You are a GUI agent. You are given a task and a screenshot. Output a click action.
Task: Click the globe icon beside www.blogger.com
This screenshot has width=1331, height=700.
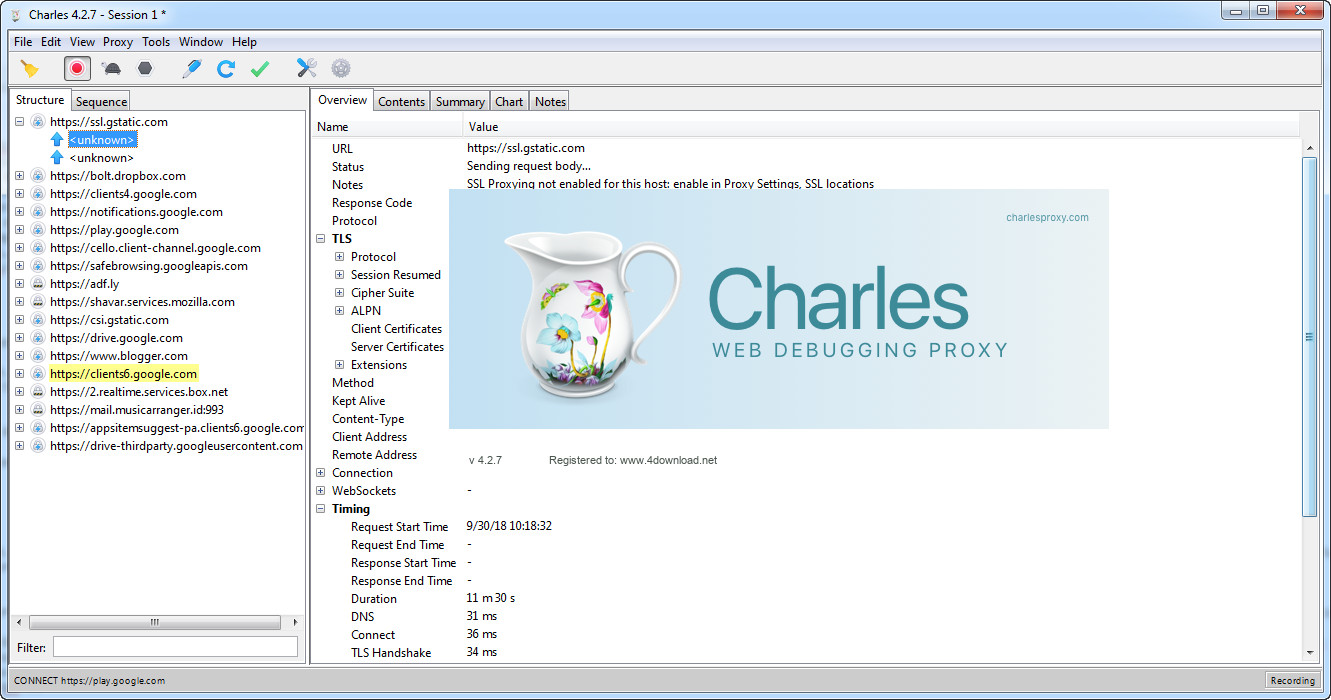coord(38,356)
